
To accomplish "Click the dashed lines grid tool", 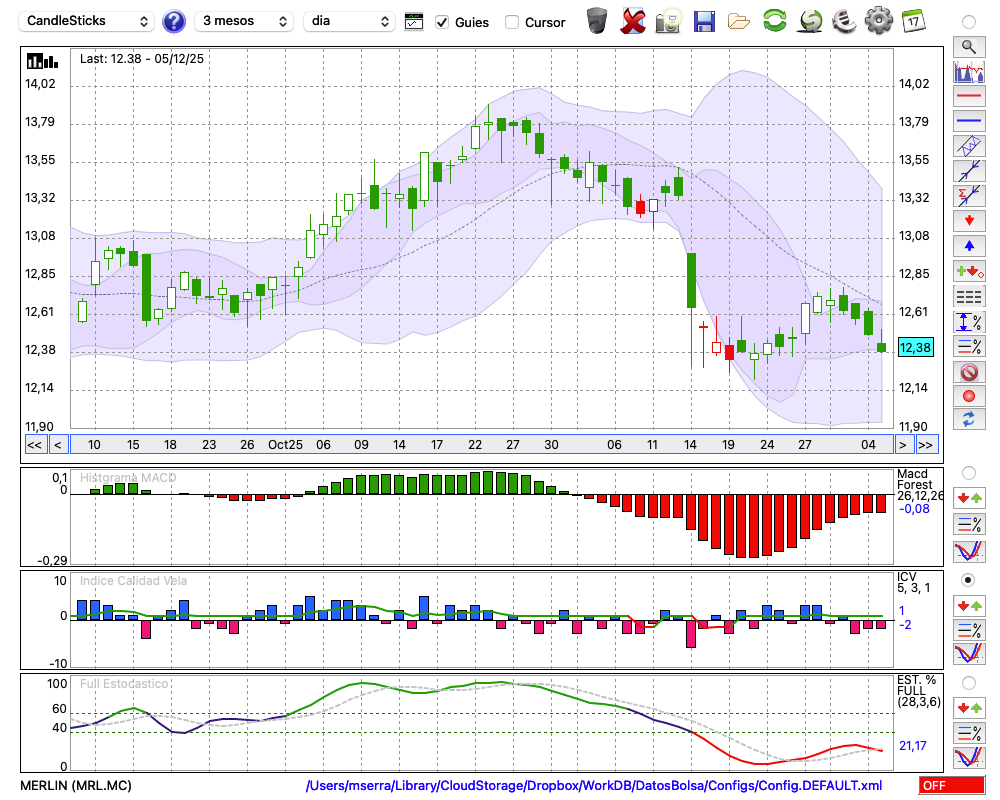I will point(969,296).
